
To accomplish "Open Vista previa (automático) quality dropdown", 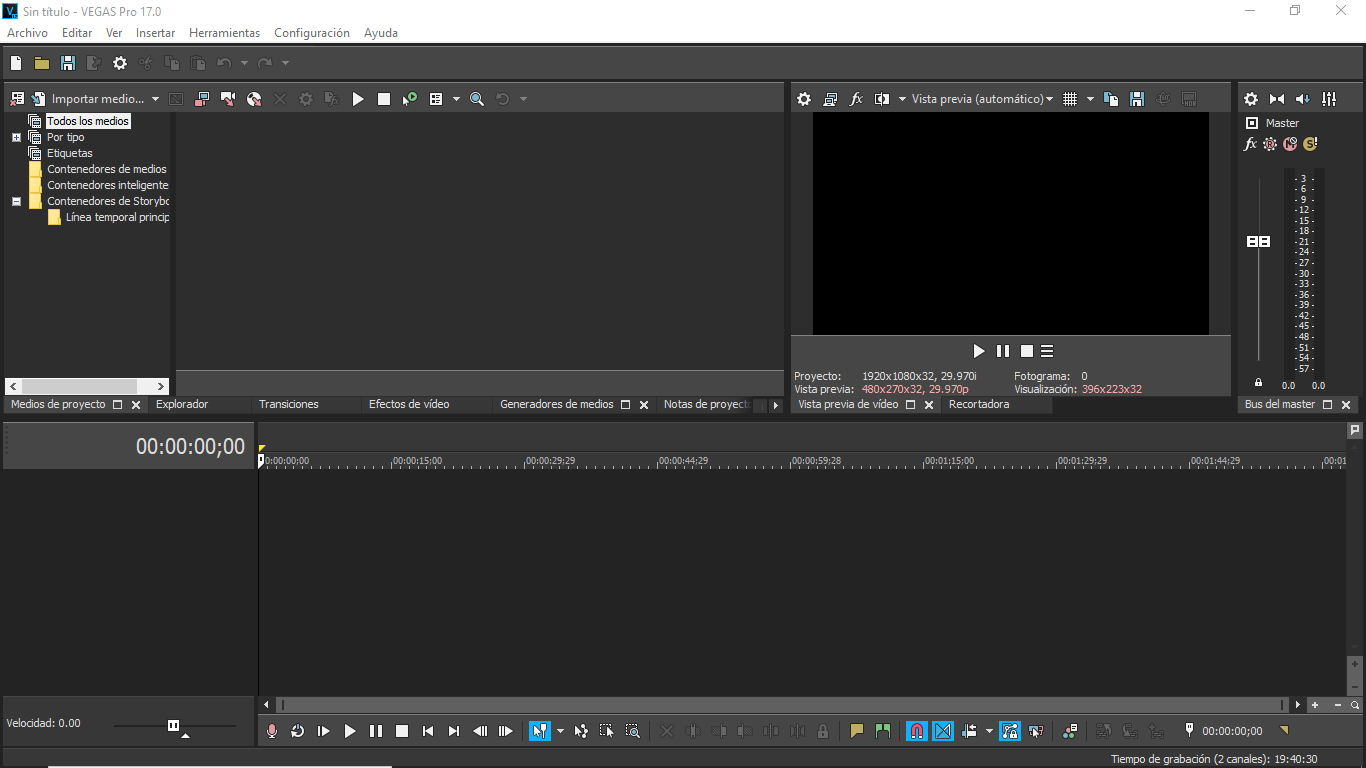I will pos(982,99).
